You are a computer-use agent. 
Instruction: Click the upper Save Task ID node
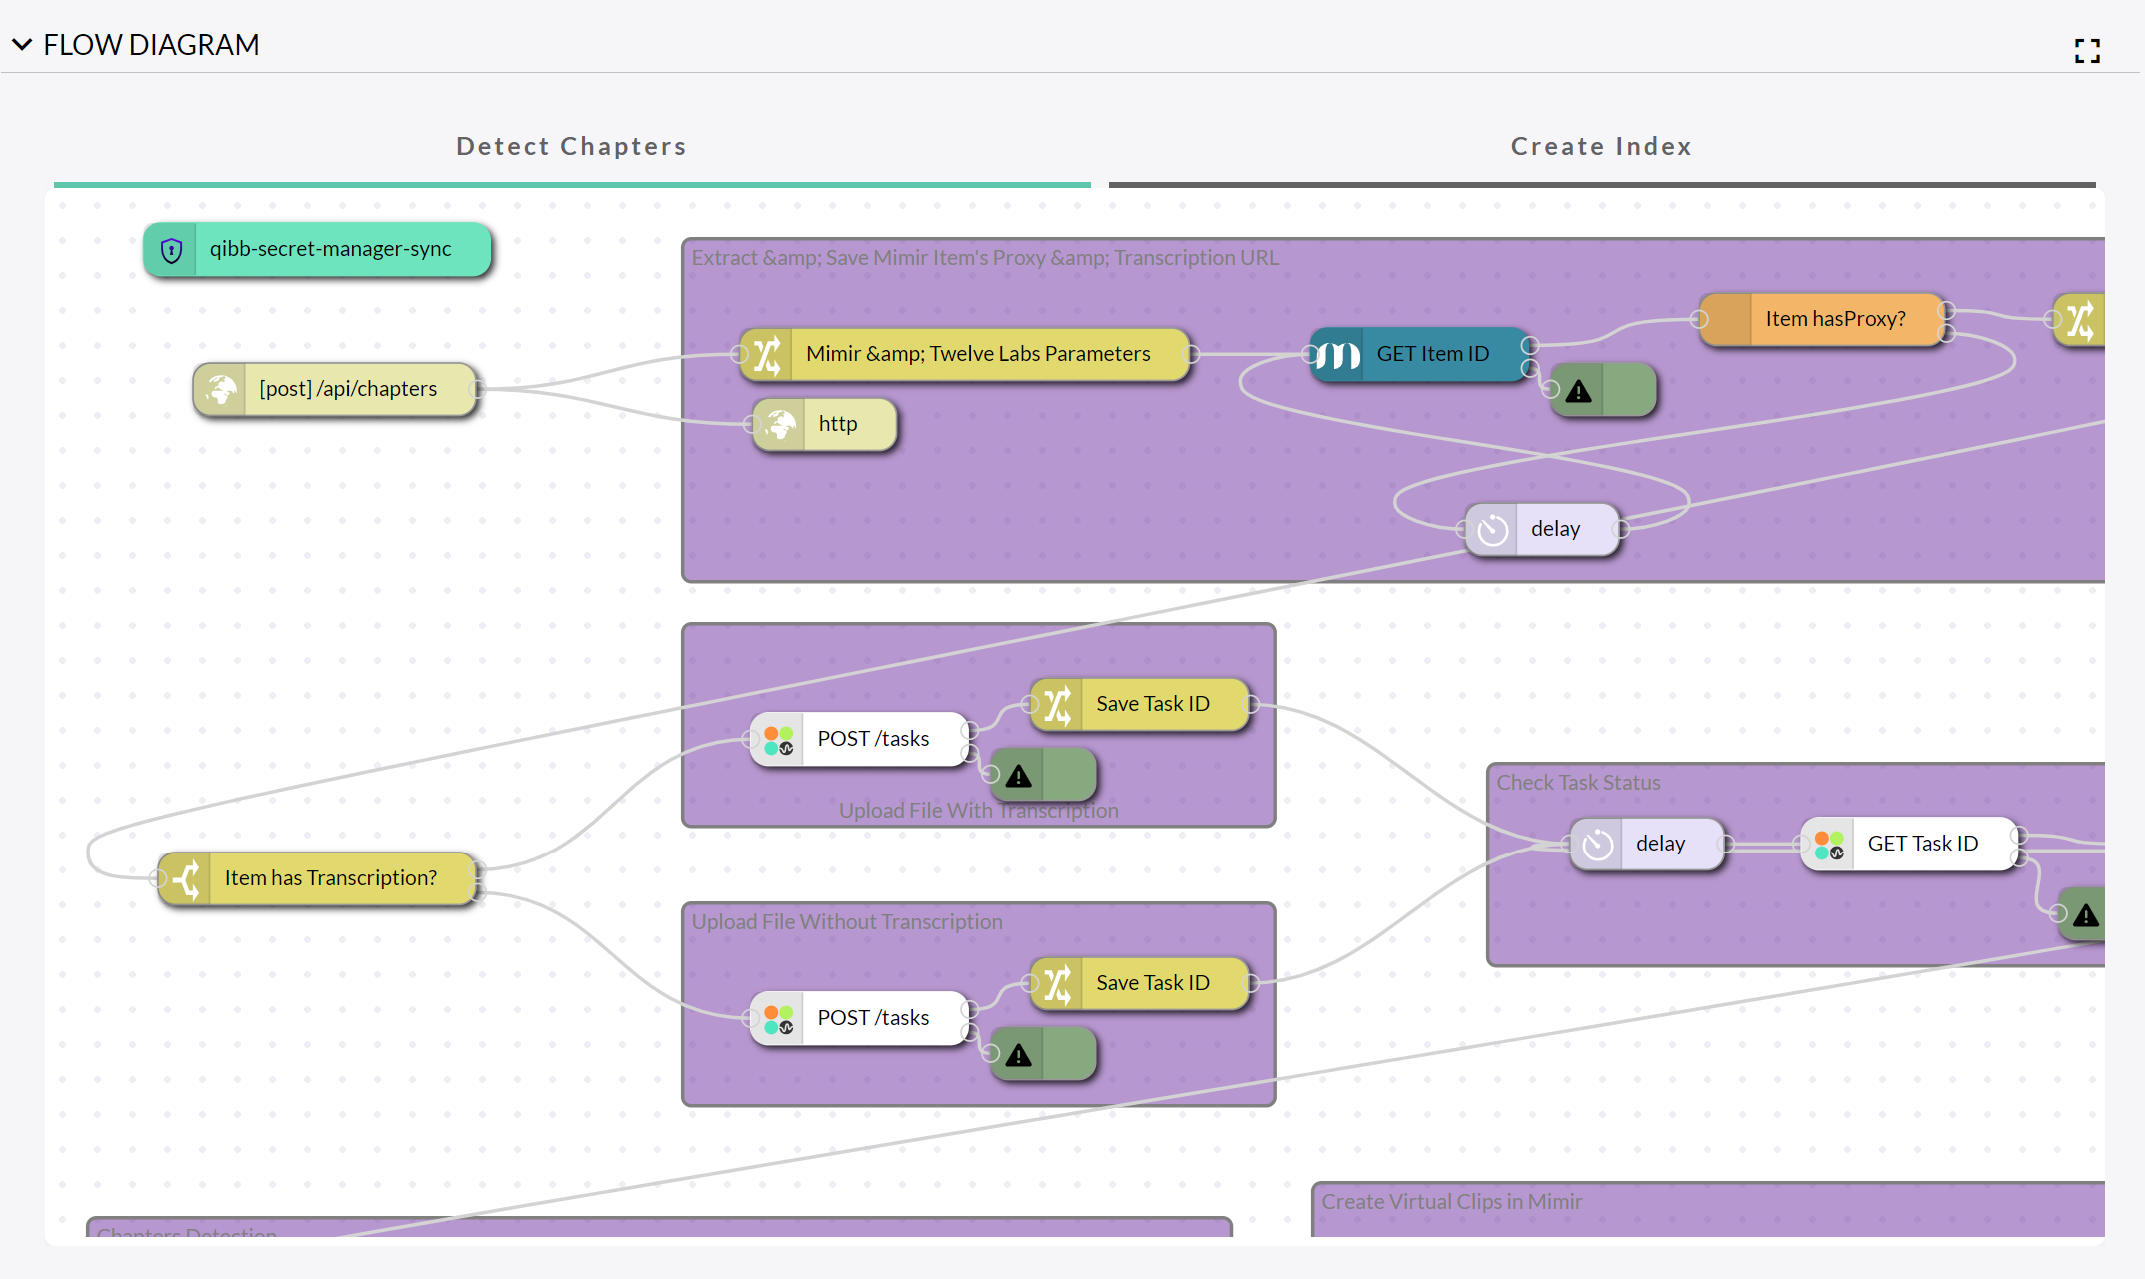(x=1152, y=704)
